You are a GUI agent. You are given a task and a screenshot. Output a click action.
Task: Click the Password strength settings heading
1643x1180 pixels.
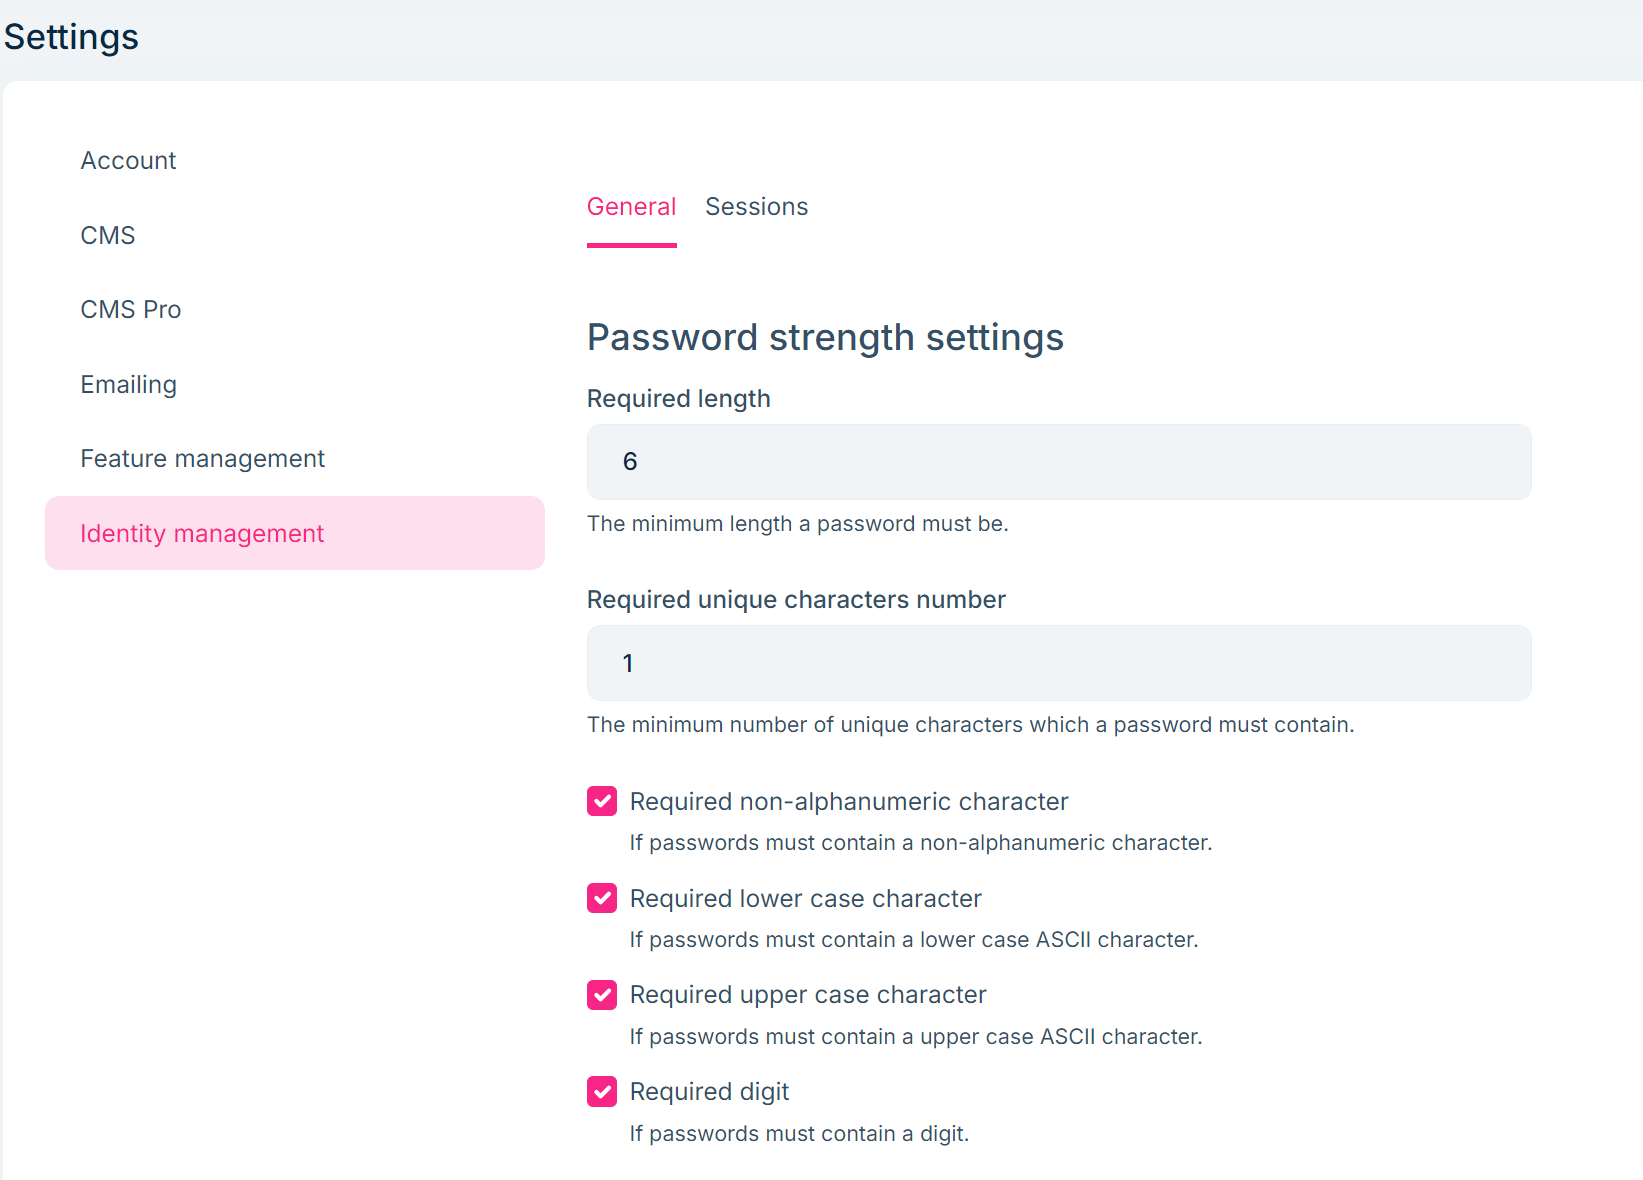click(x=825, y=338)
